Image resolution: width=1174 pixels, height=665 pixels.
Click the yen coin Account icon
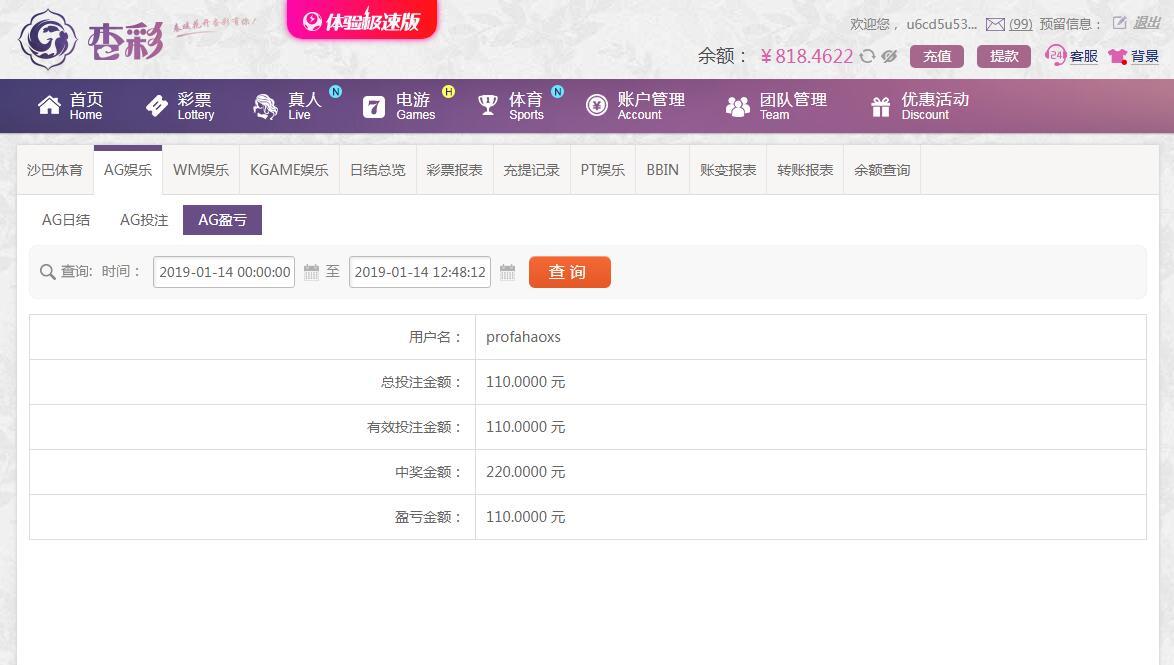[597, 106]
